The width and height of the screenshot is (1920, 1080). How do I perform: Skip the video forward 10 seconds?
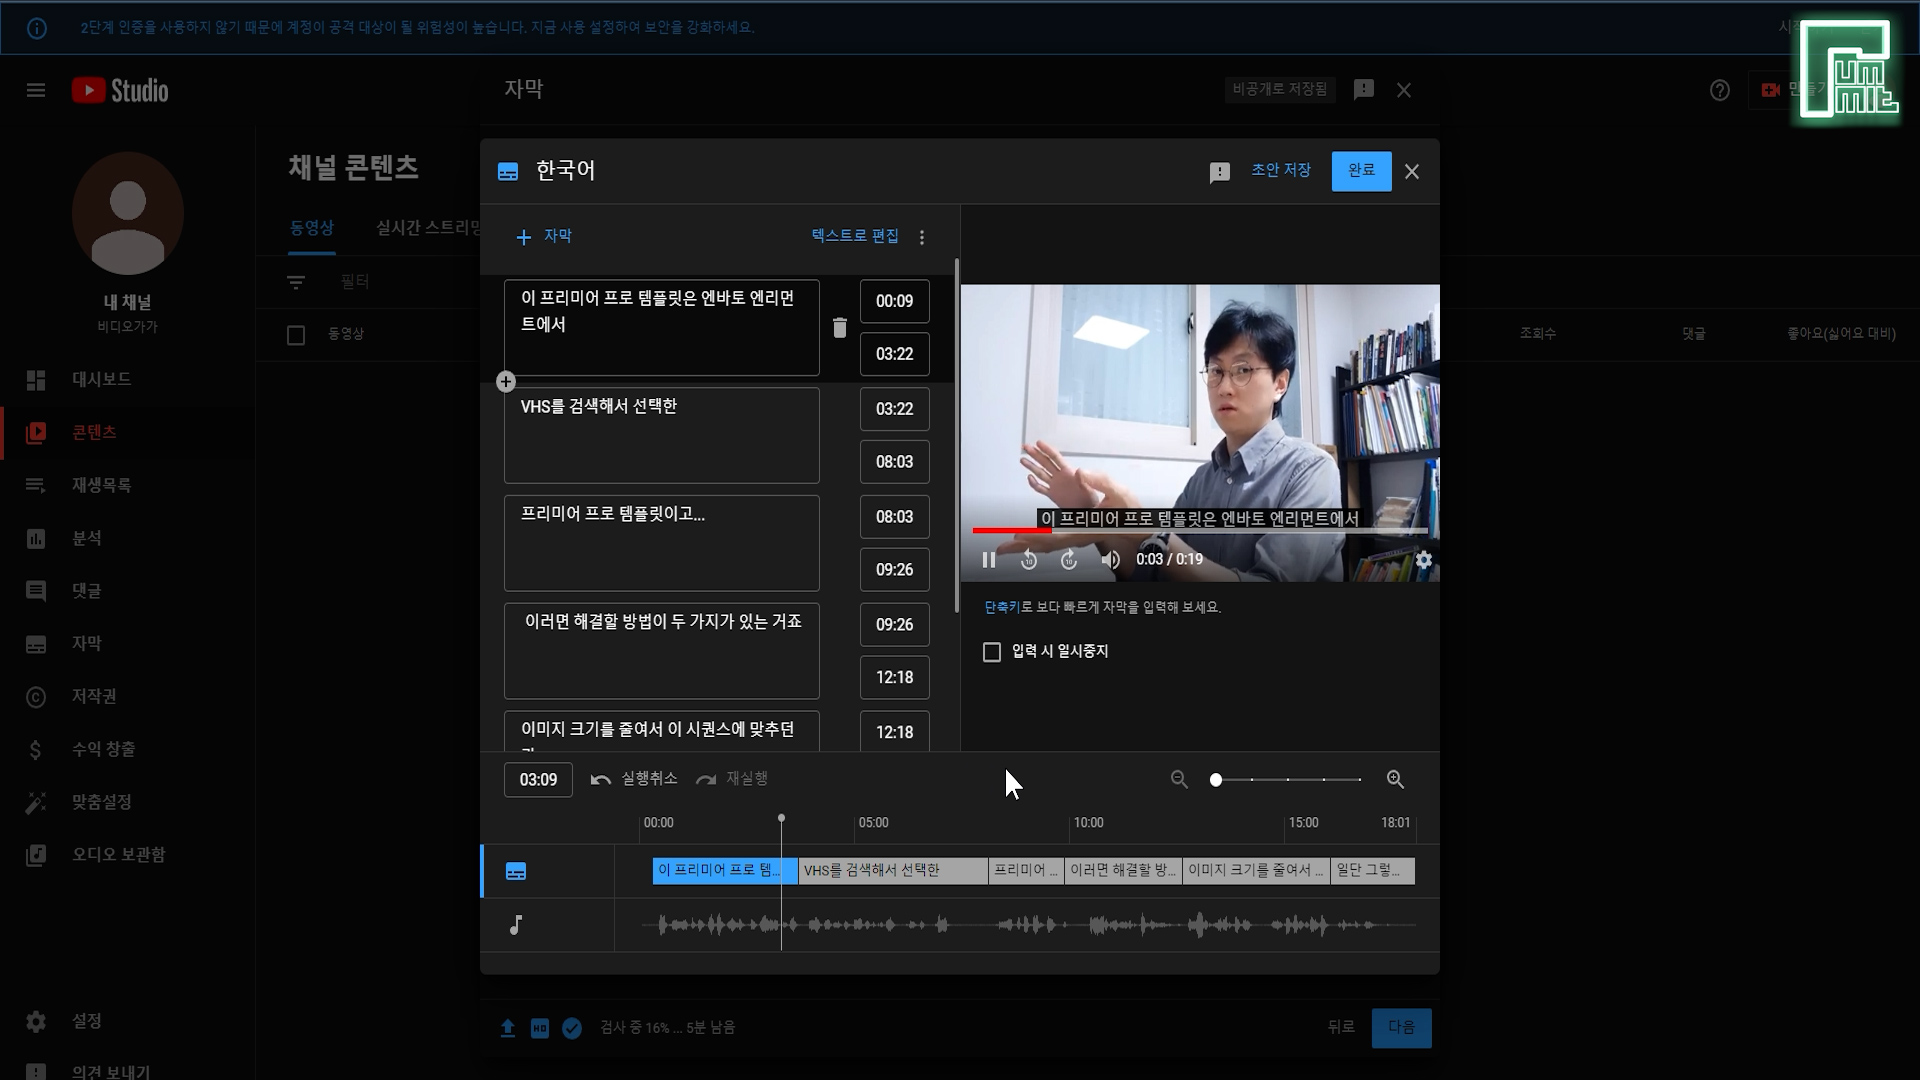point(1069,560)
